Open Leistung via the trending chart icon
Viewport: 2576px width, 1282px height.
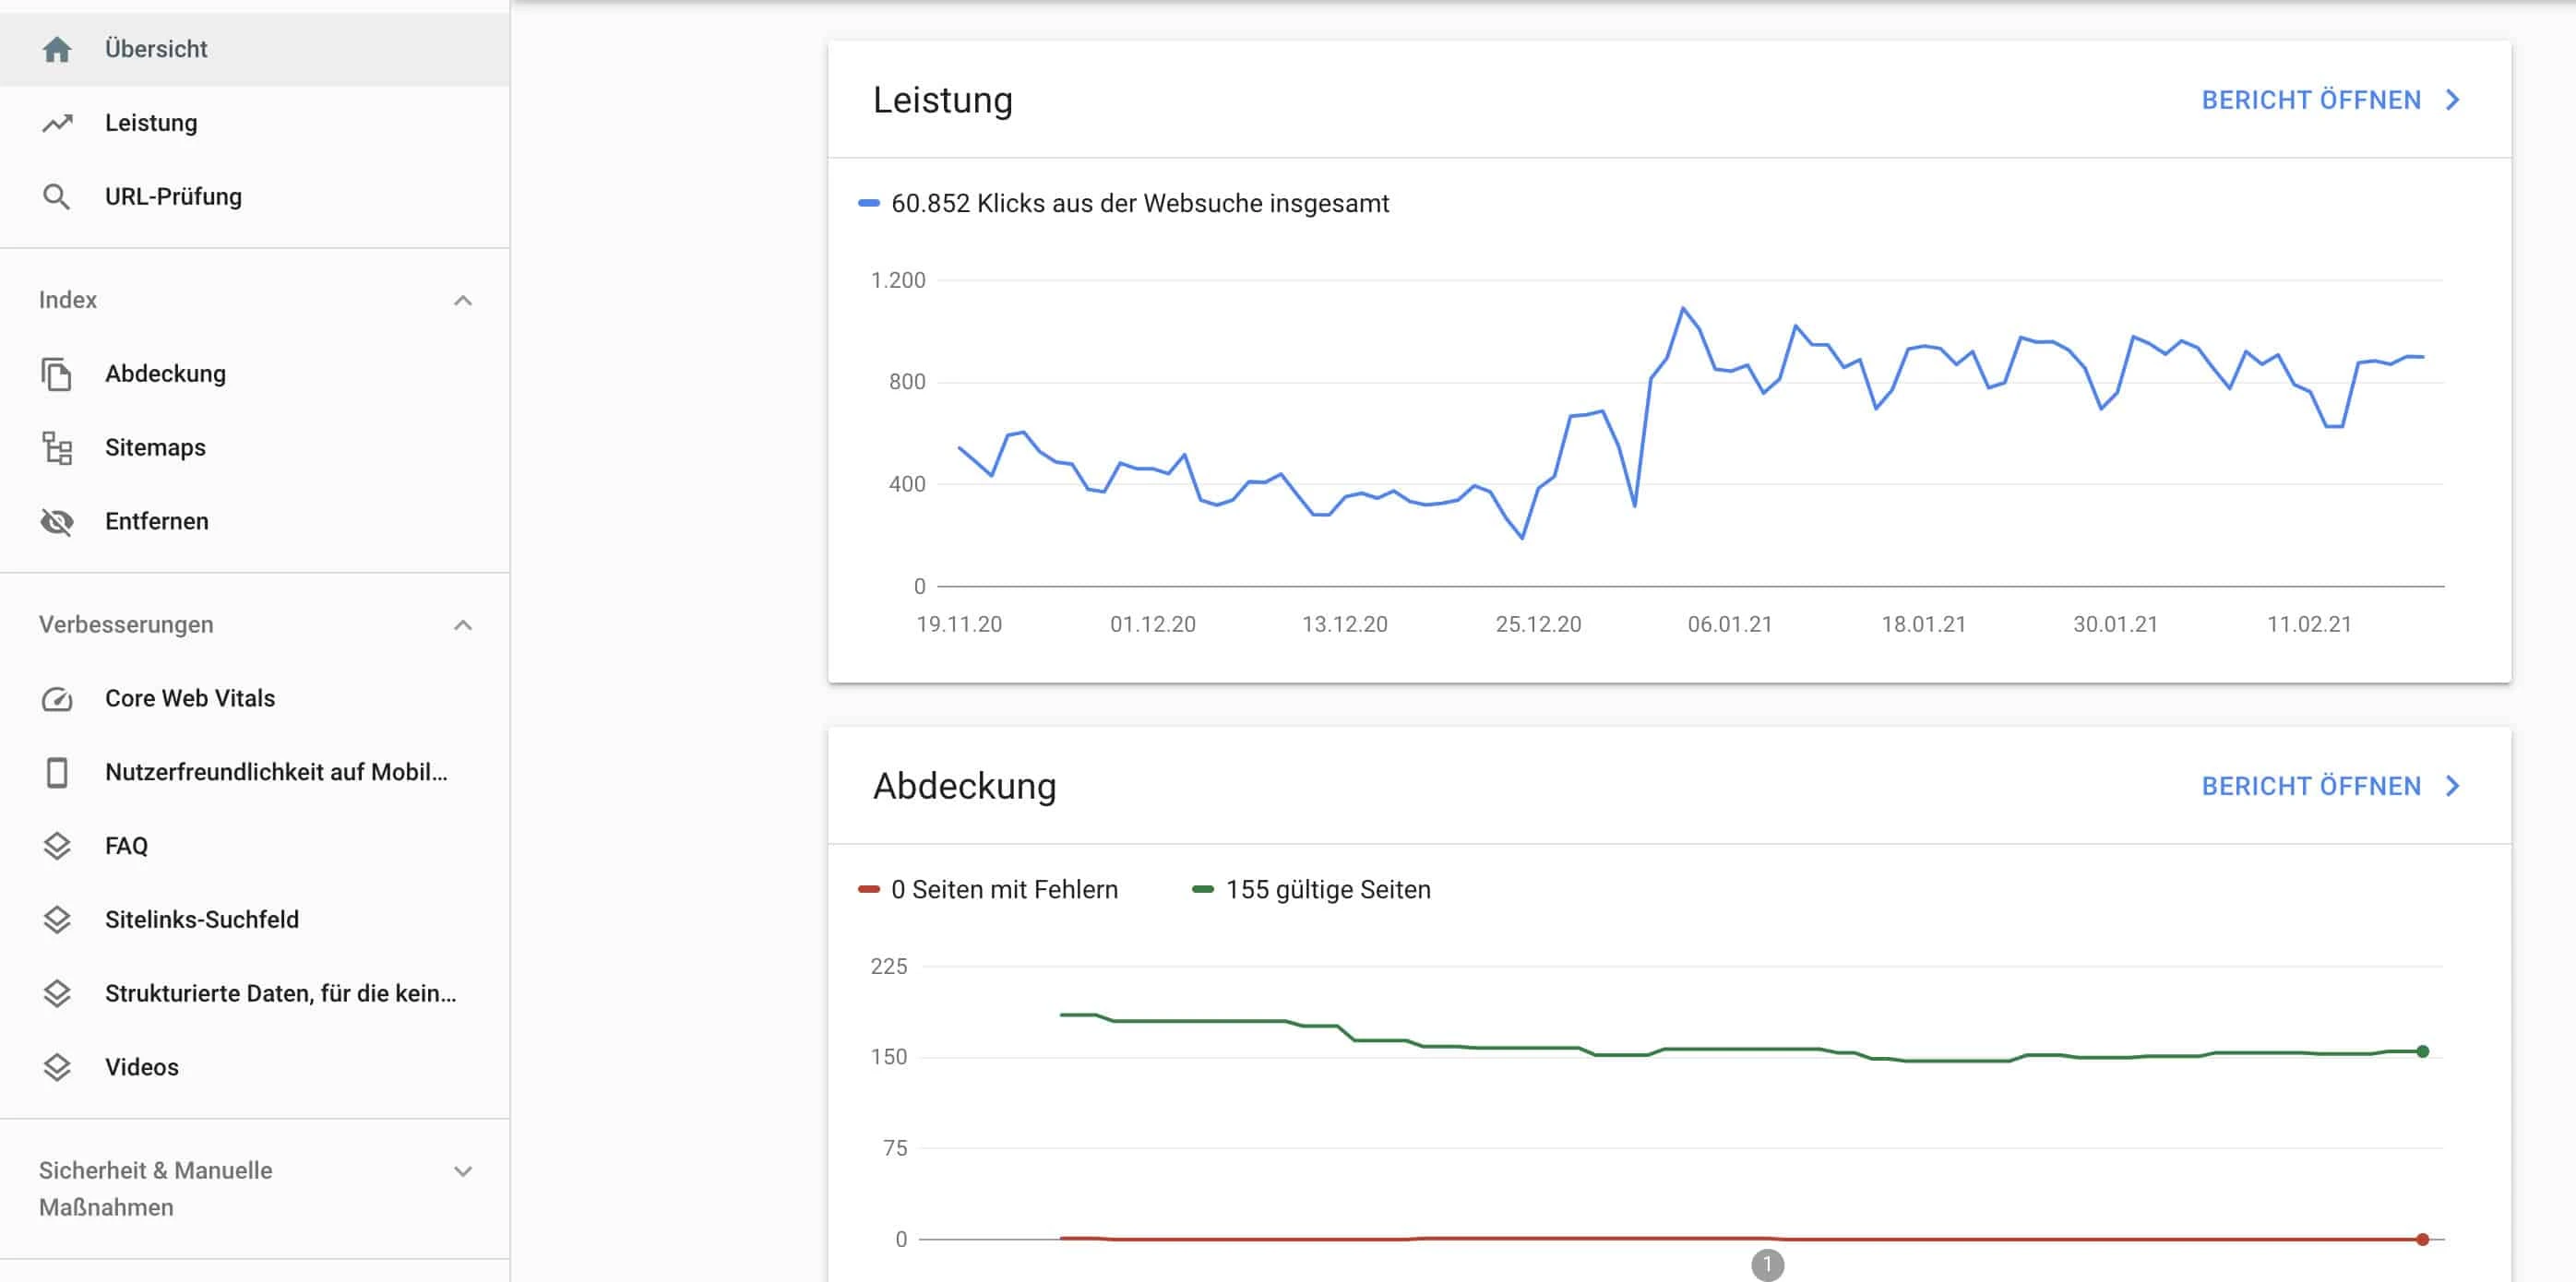pyautogui.click(x=57, y=122)
